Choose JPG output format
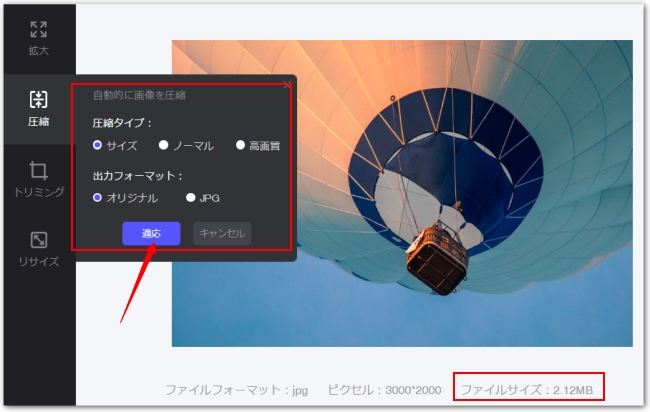This screenshot has height=412, width=650. pyautogui.click(x=203, y=198)
